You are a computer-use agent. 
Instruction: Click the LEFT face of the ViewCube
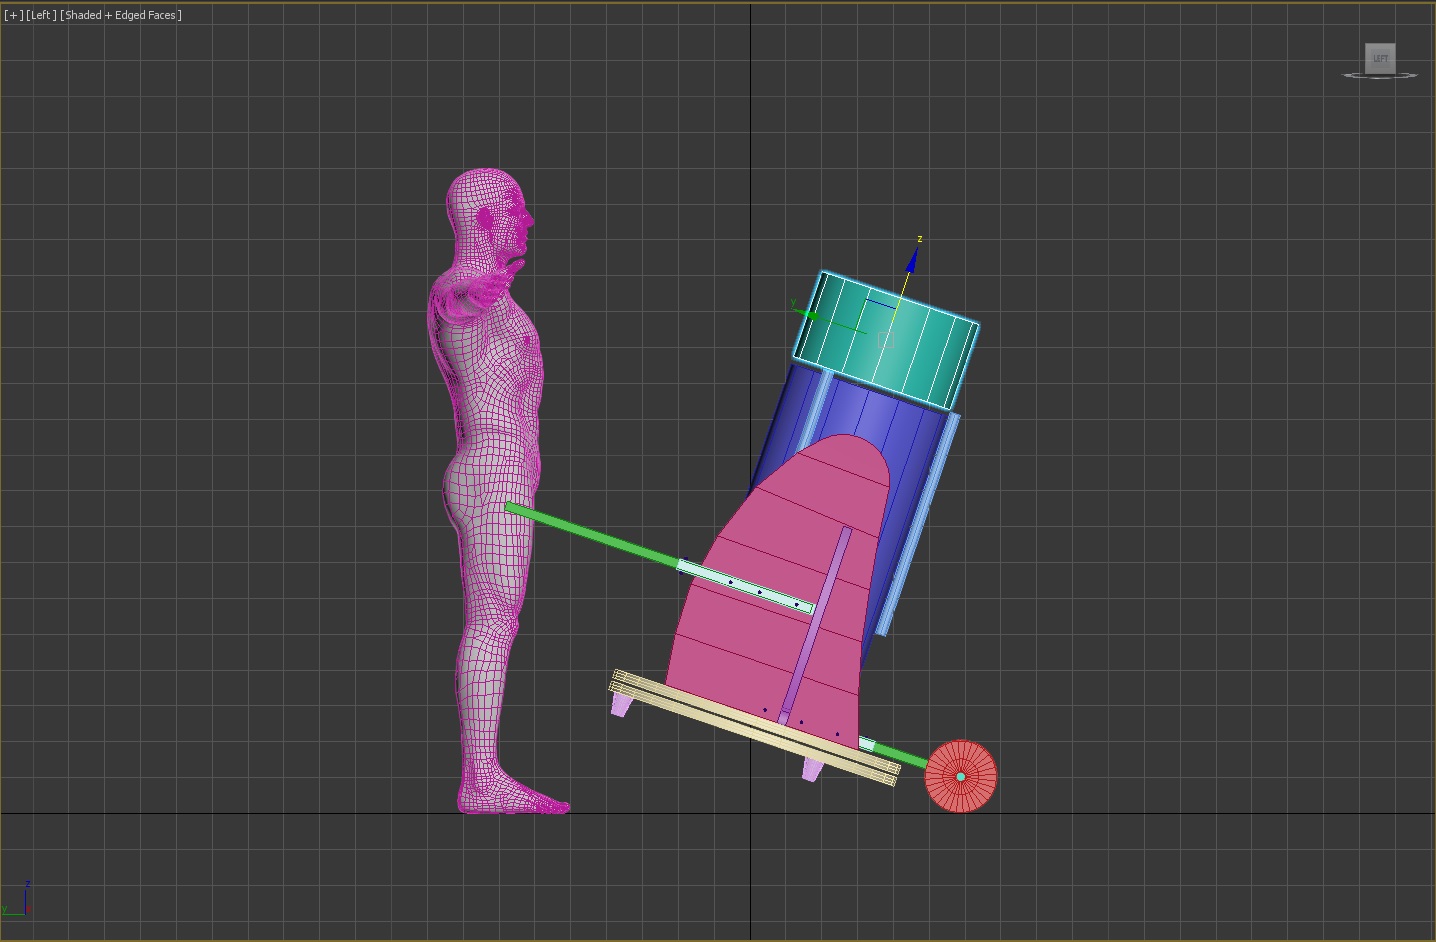1380,58
